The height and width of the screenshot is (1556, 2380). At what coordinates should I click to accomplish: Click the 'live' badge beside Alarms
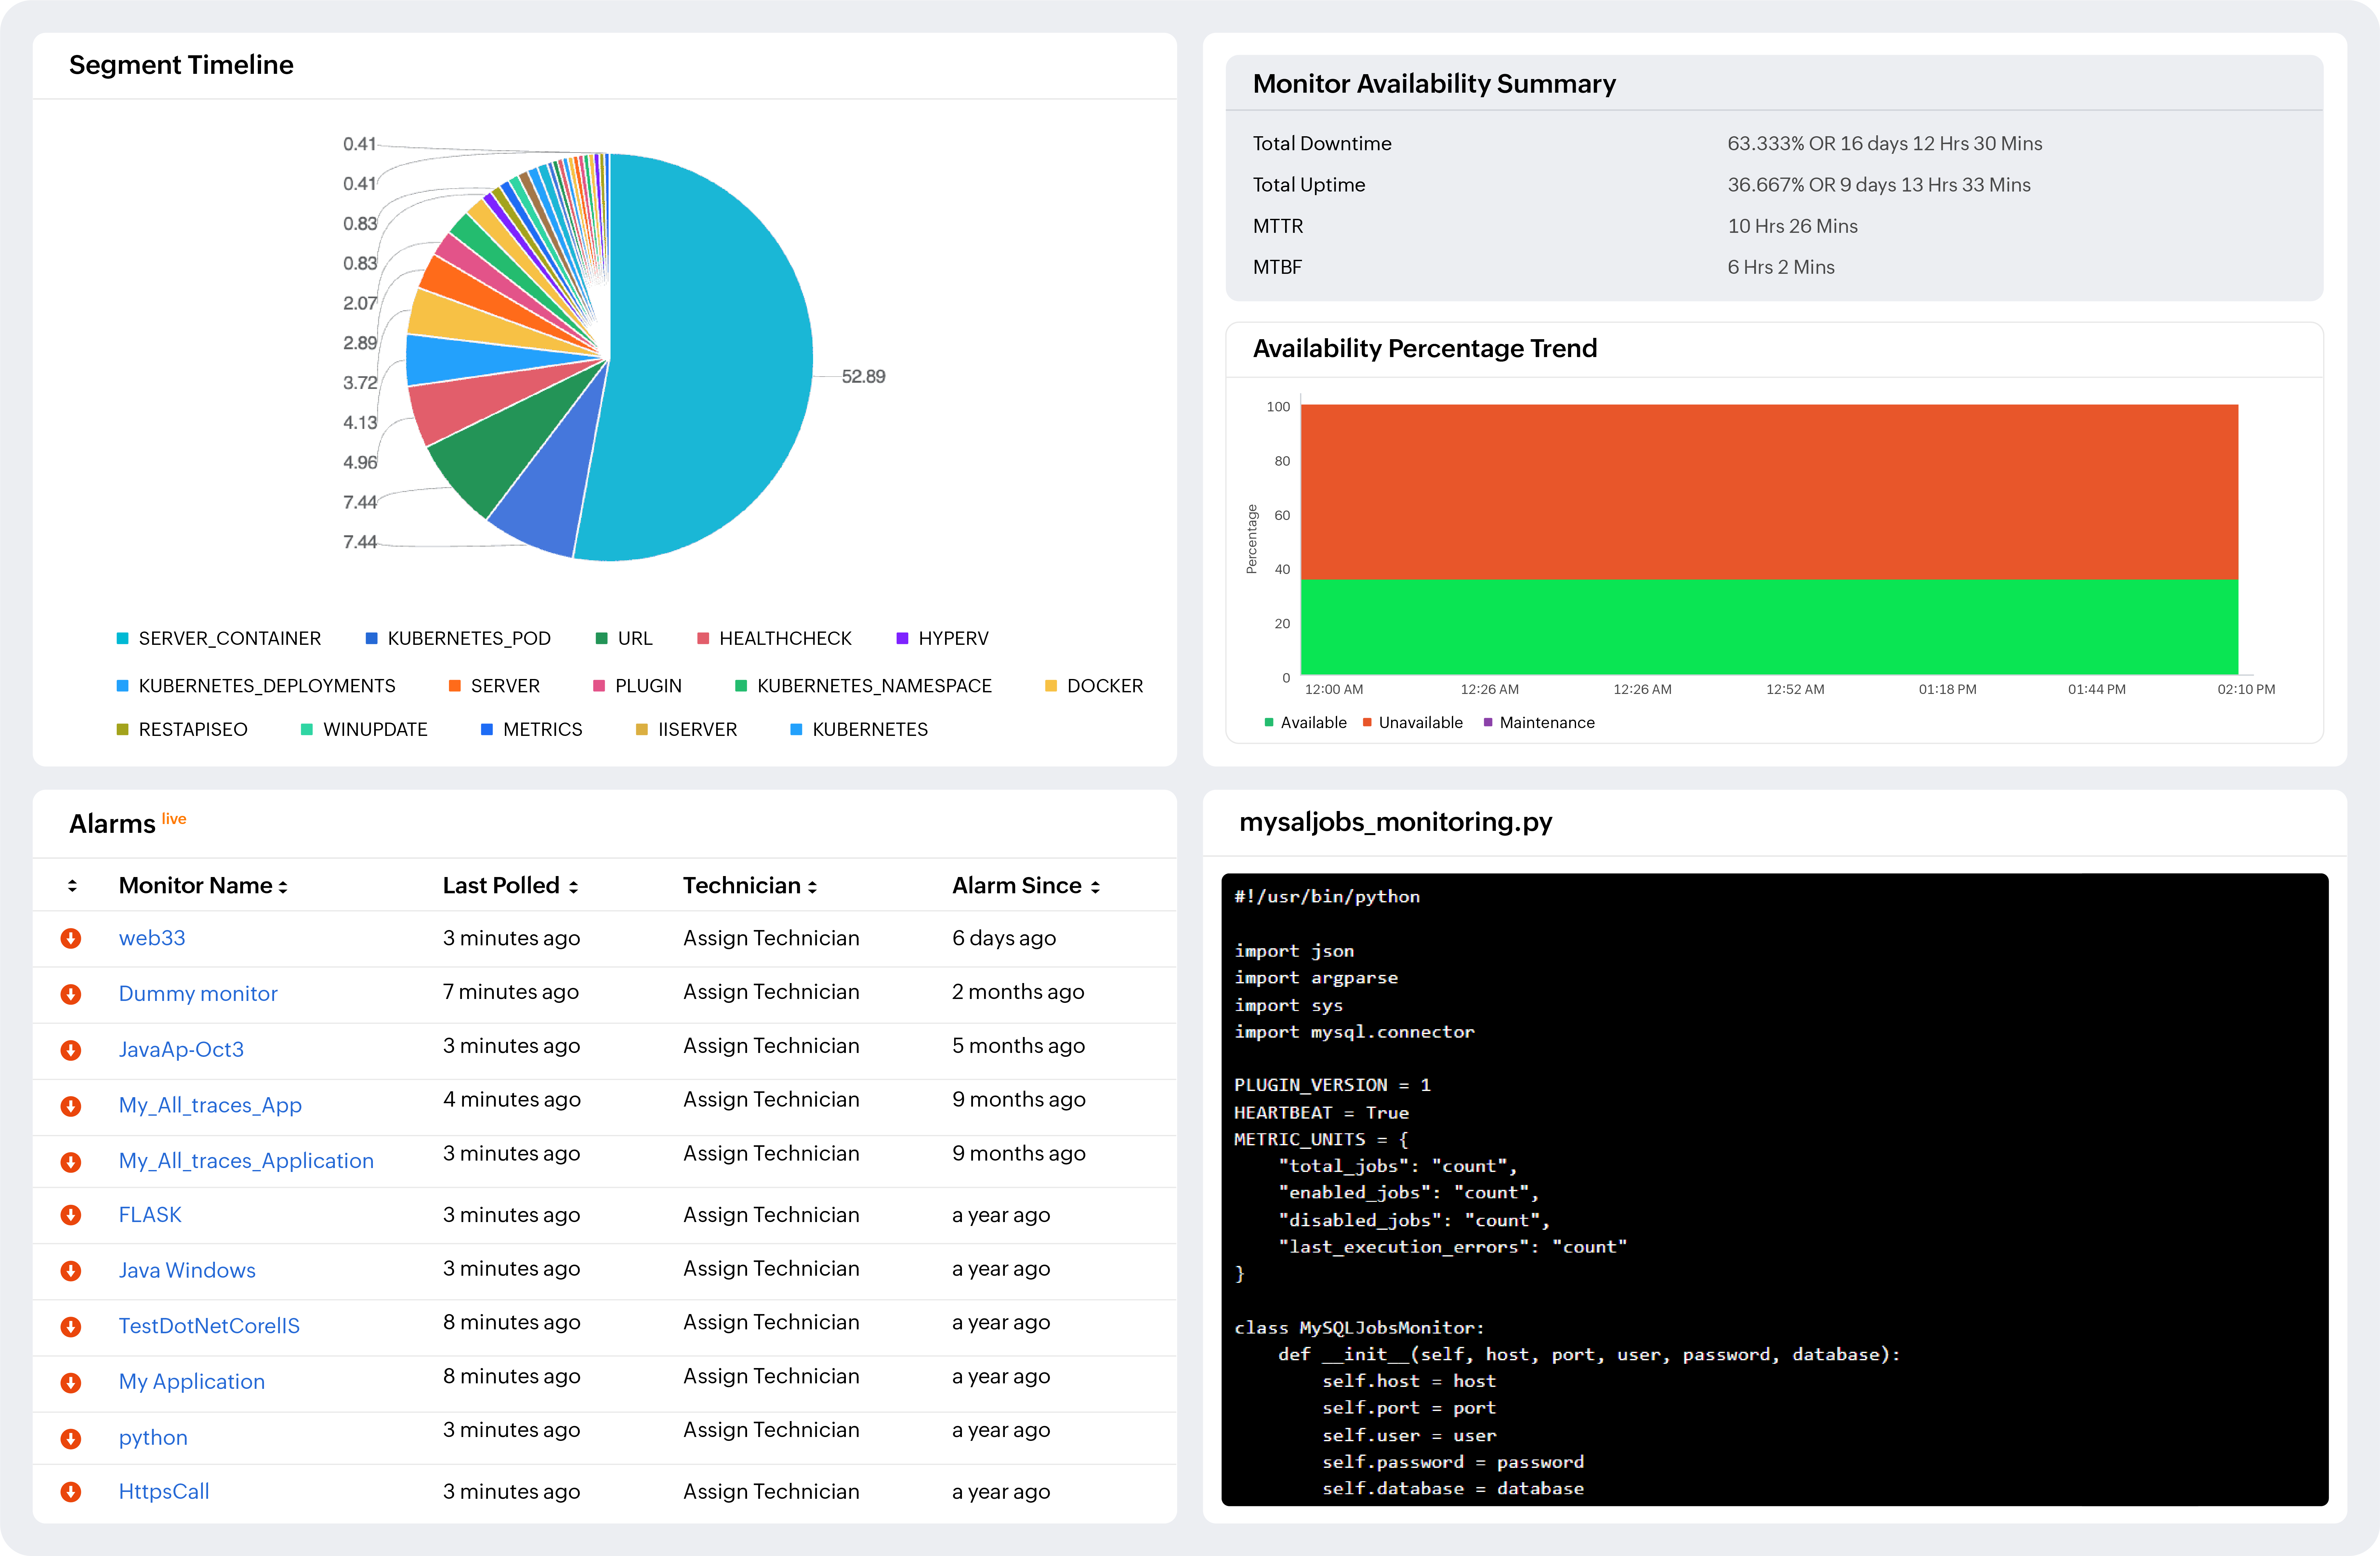(x=174, y=819)
